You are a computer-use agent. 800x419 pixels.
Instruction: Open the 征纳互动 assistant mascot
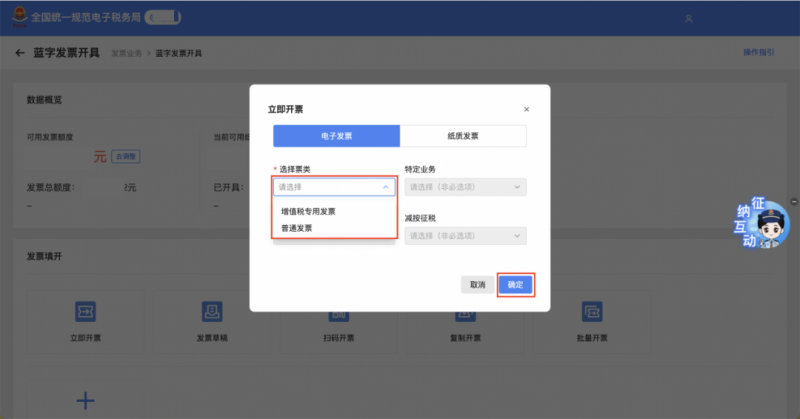point(761,224)
